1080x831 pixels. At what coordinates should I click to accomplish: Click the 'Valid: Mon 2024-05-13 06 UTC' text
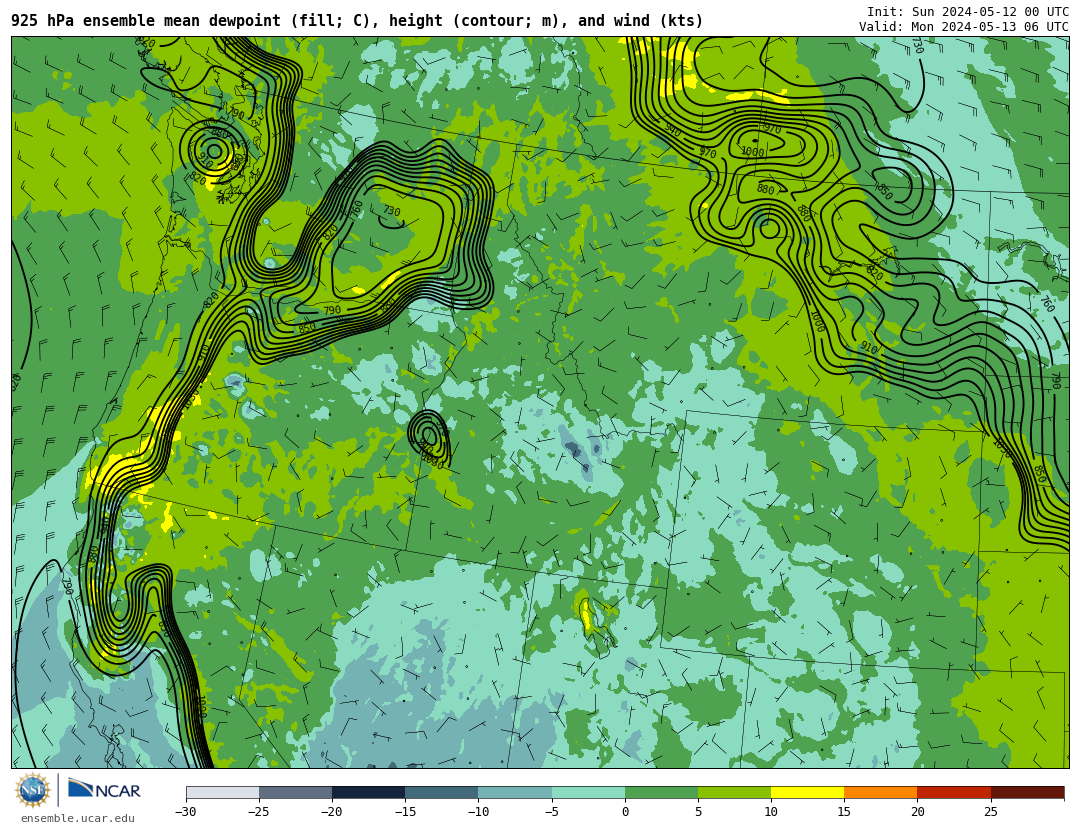click(x=964, y=27)
